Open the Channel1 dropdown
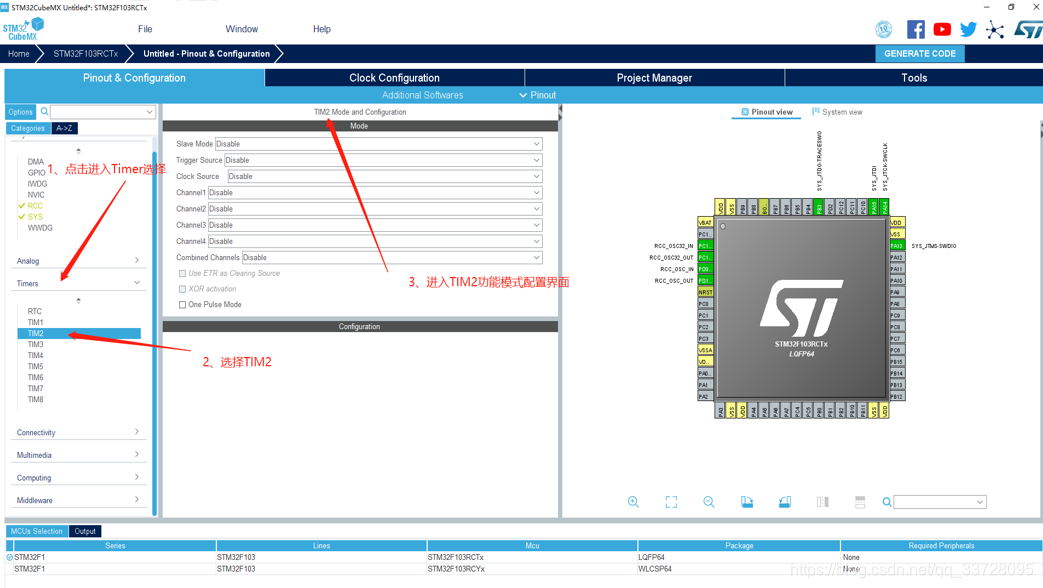Image resolution: width=1043 pixels, height=588 pixels. 375,193
